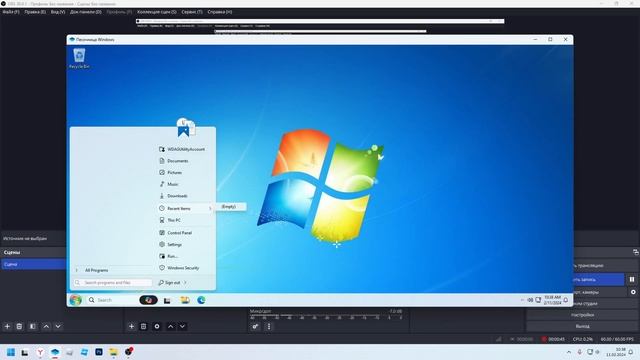Open Task View on the Sandbox taskbar
640x360 pixels.
pyautogui.click(x=167, y=300)
